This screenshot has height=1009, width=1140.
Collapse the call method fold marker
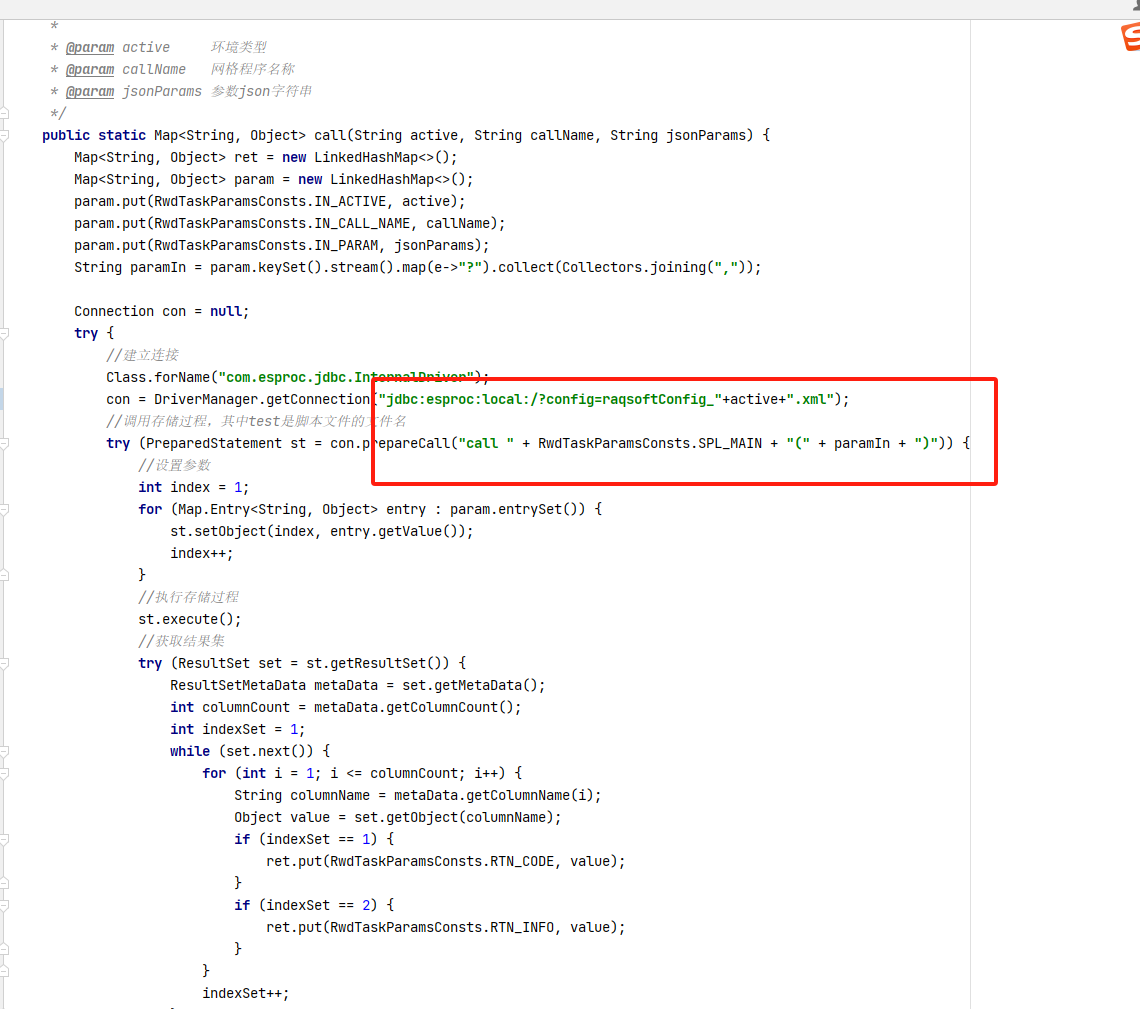[x=5, y=135]
